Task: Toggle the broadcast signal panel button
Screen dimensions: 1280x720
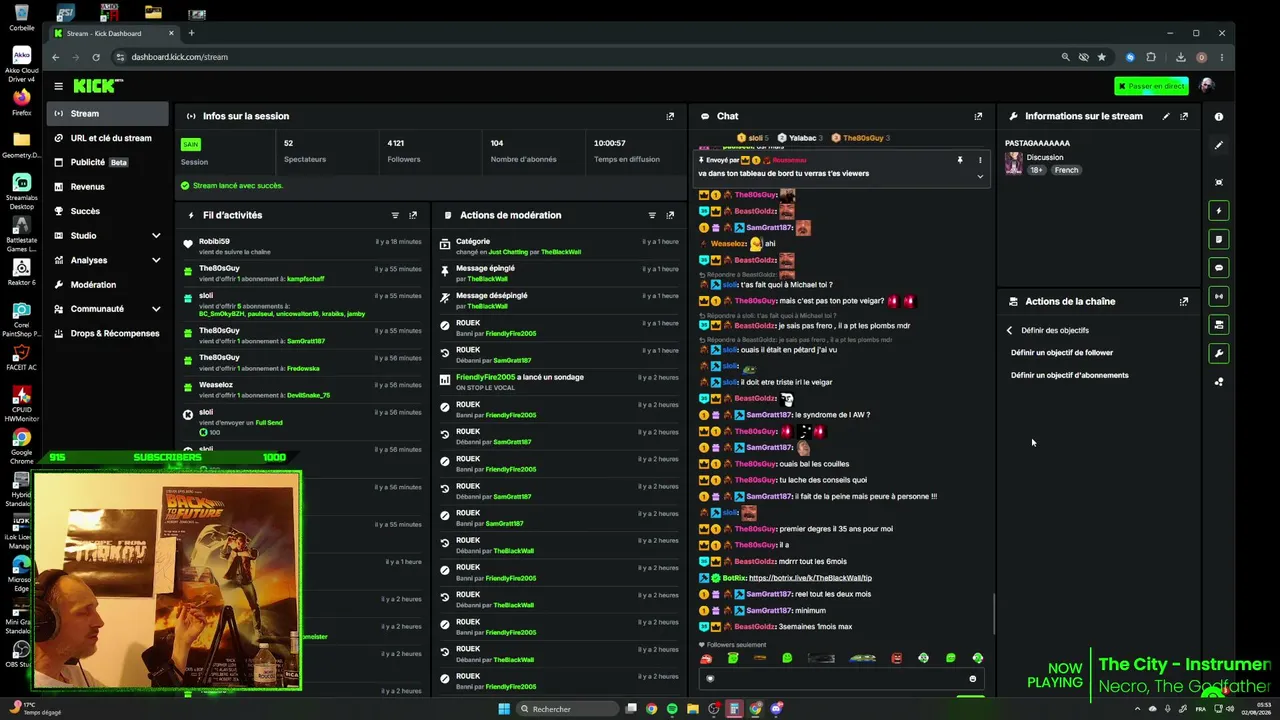Action: (x=1218, y=296)
